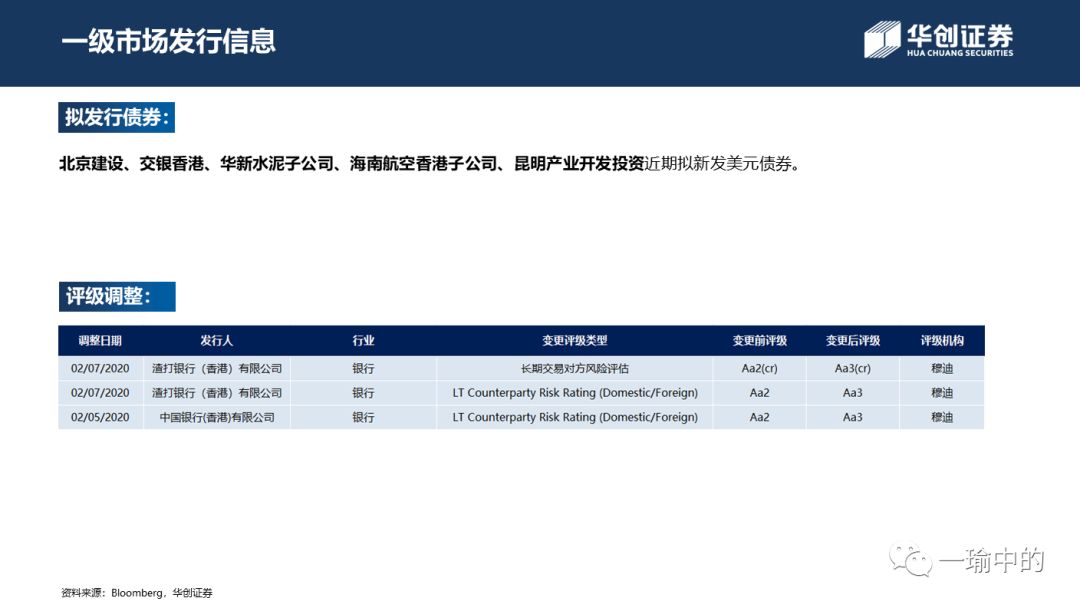Click the 长期交易对方风险评估 cell

(574, 368)
